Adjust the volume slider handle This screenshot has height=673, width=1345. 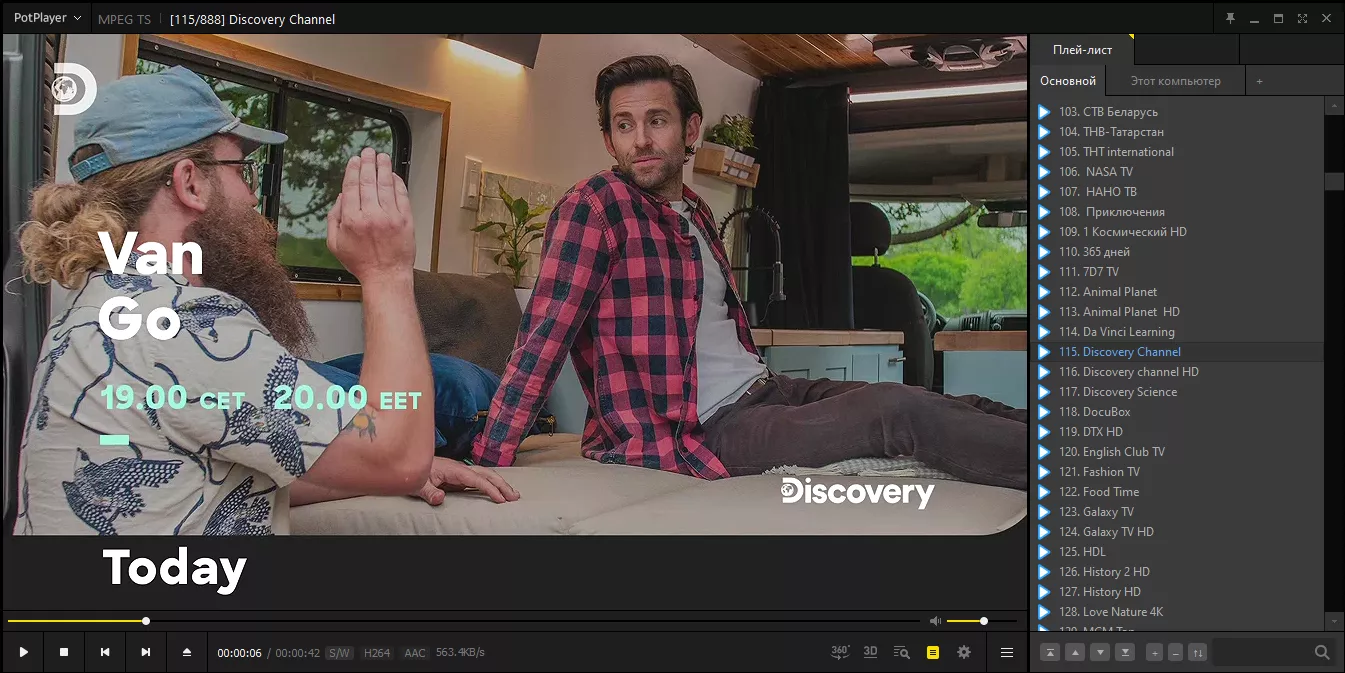point(984,621)
